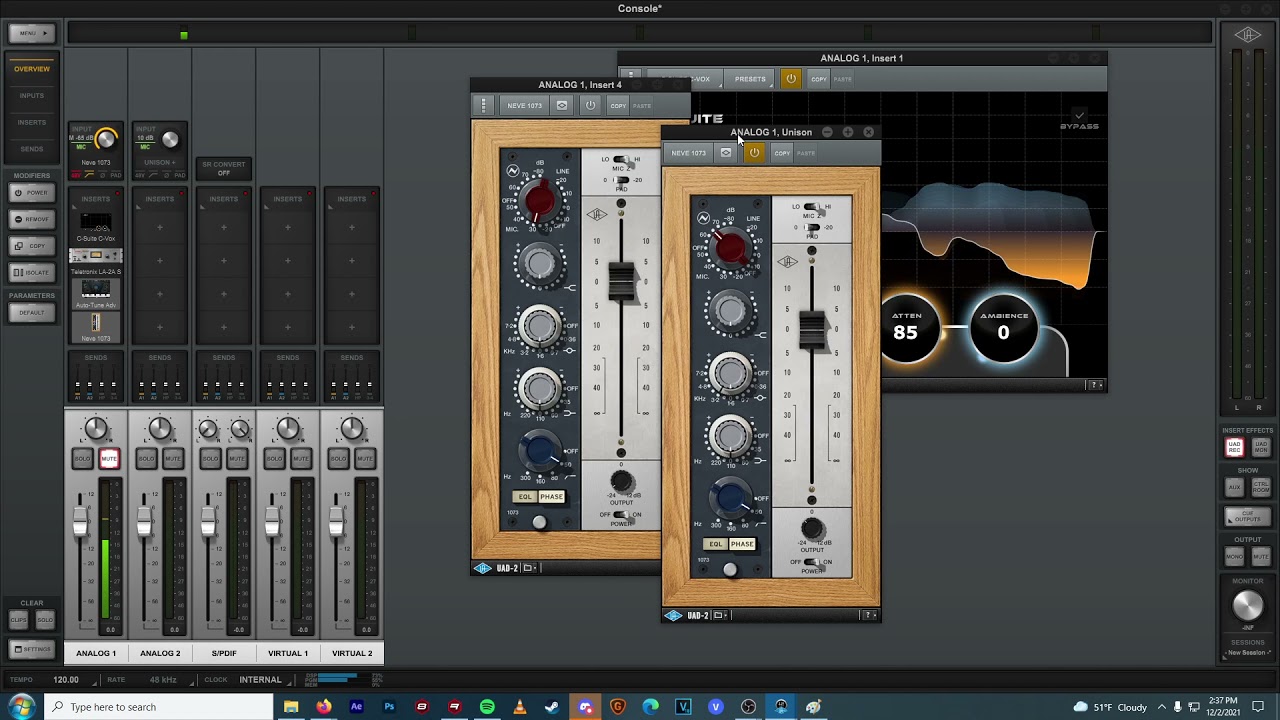Click the MONITOR level knob
This screenshot has width=1280, height=720.
pyautogui.click(x=1247, y=605)
